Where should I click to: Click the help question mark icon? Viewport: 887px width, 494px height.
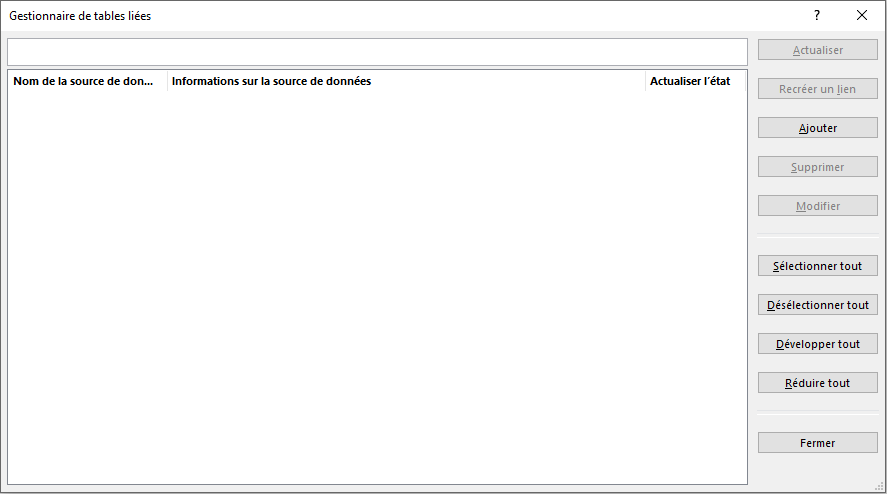coord(817,16)
